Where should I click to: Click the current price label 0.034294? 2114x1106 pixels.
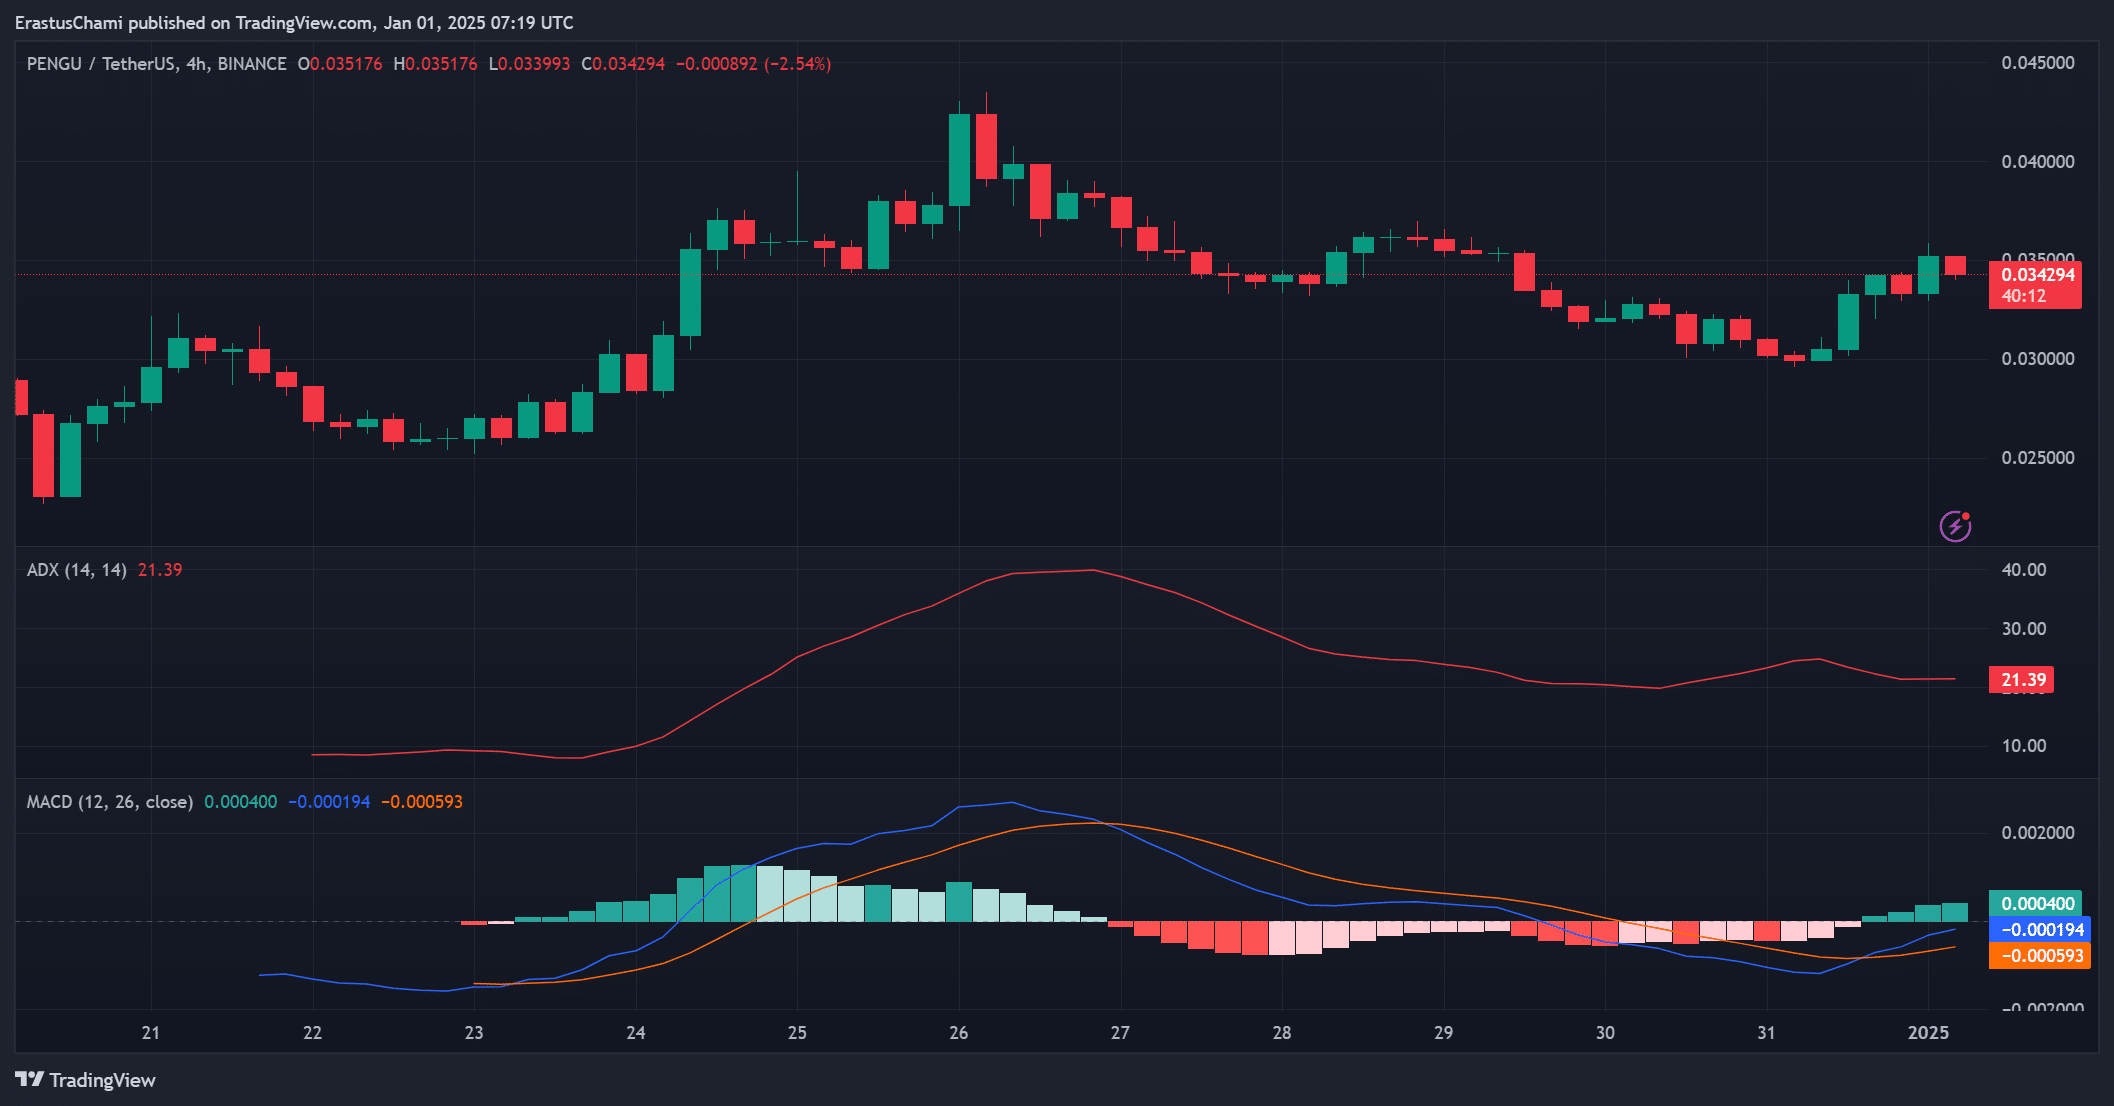[x=2037, y=275]
